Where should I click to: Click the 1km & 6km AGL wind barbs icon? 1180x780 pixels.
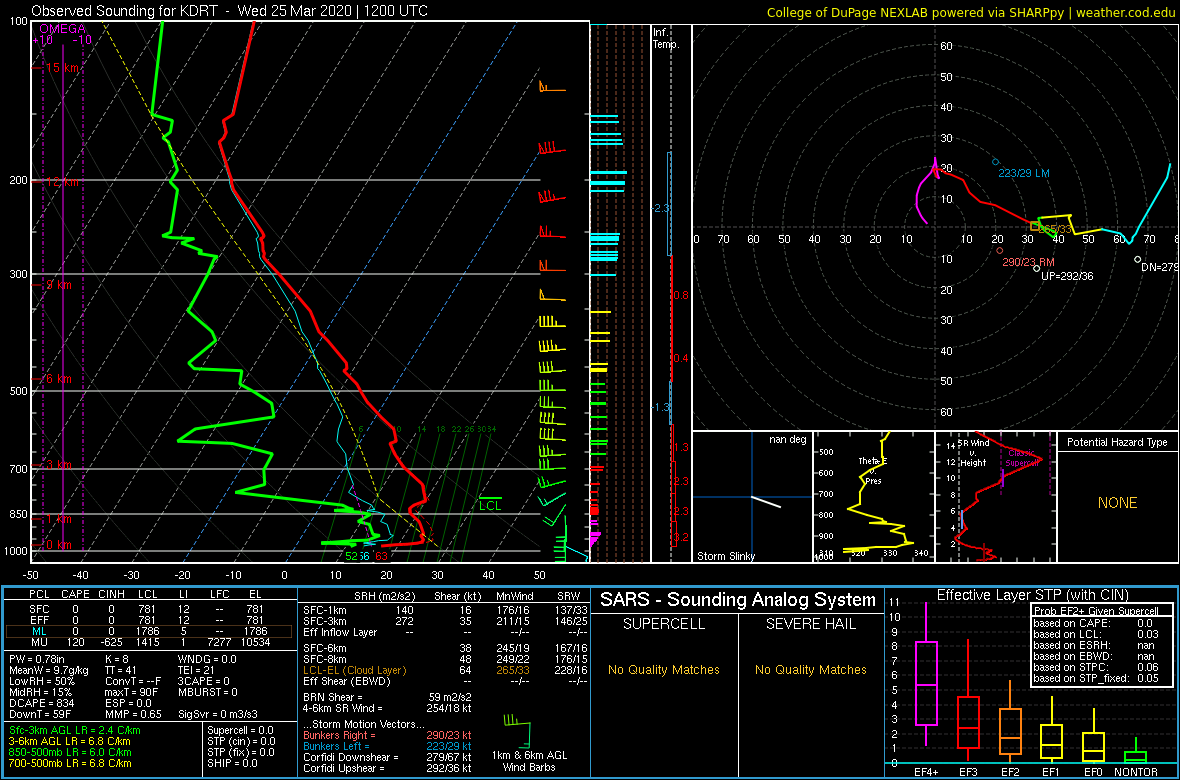[516, 731]
